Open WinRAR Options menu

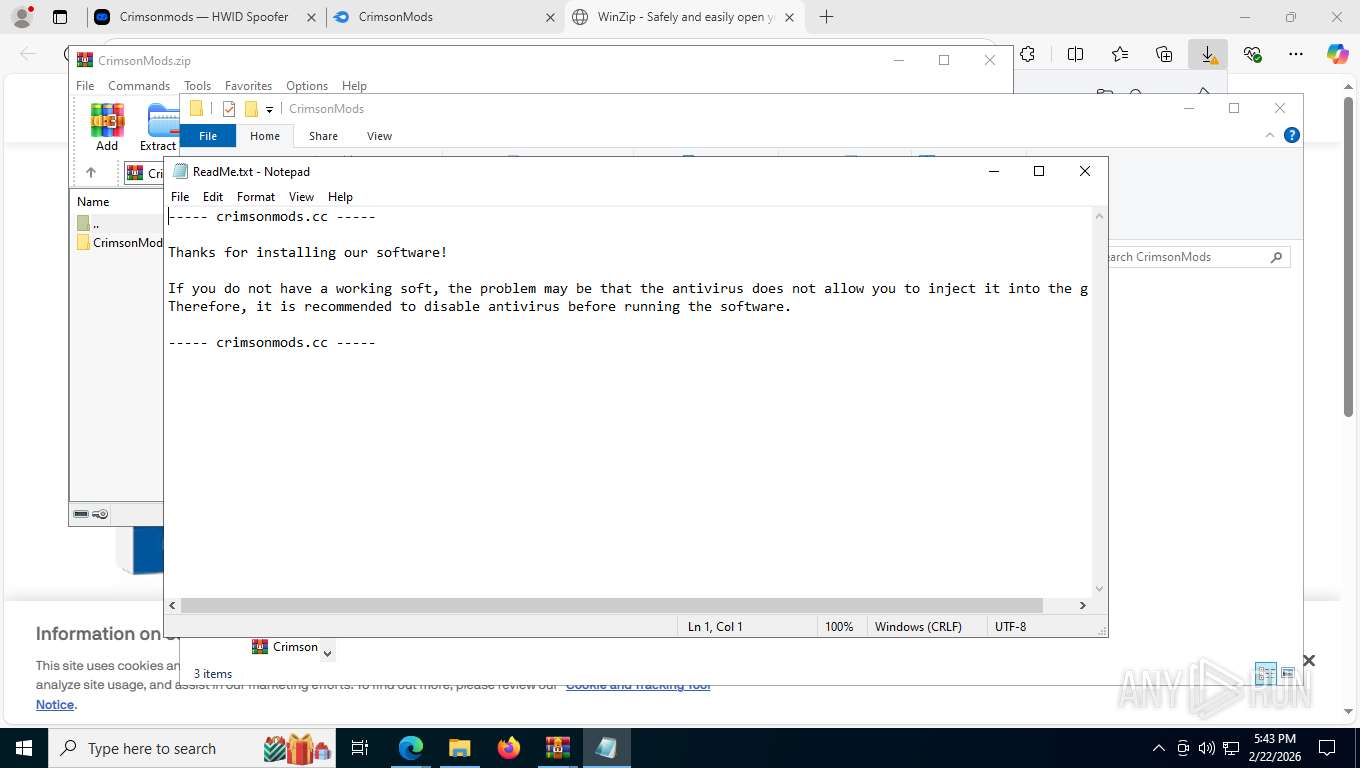[x=307, y=86]
